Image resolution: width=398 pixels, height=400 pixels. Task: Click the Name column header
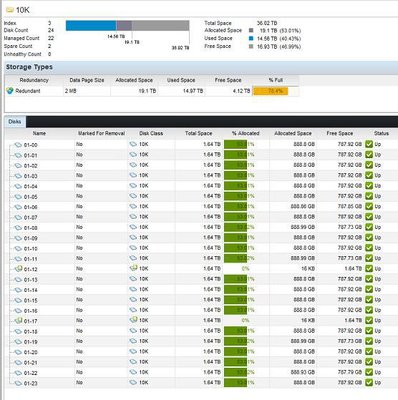pos(39,133)
